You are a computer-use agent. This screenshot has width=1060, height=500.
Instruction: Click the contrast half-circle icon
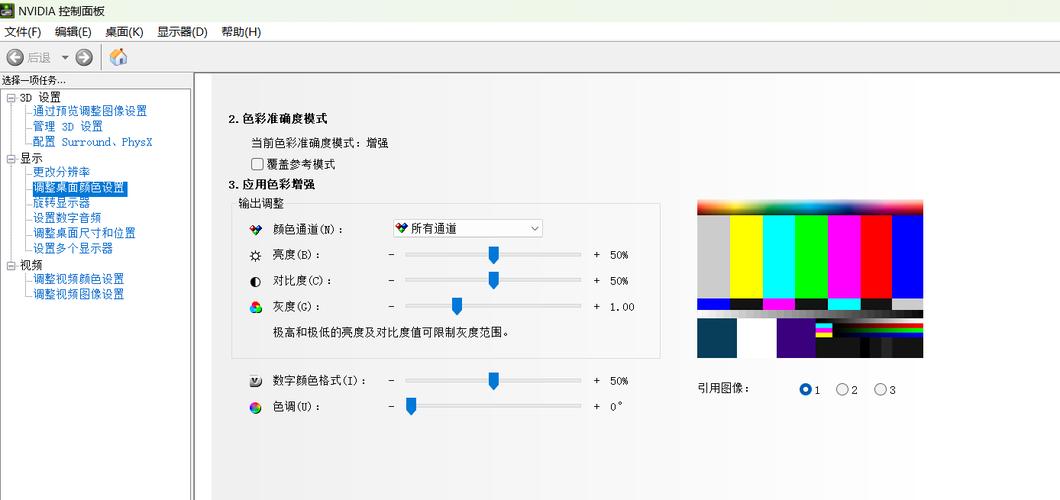[x=255, y=281]
